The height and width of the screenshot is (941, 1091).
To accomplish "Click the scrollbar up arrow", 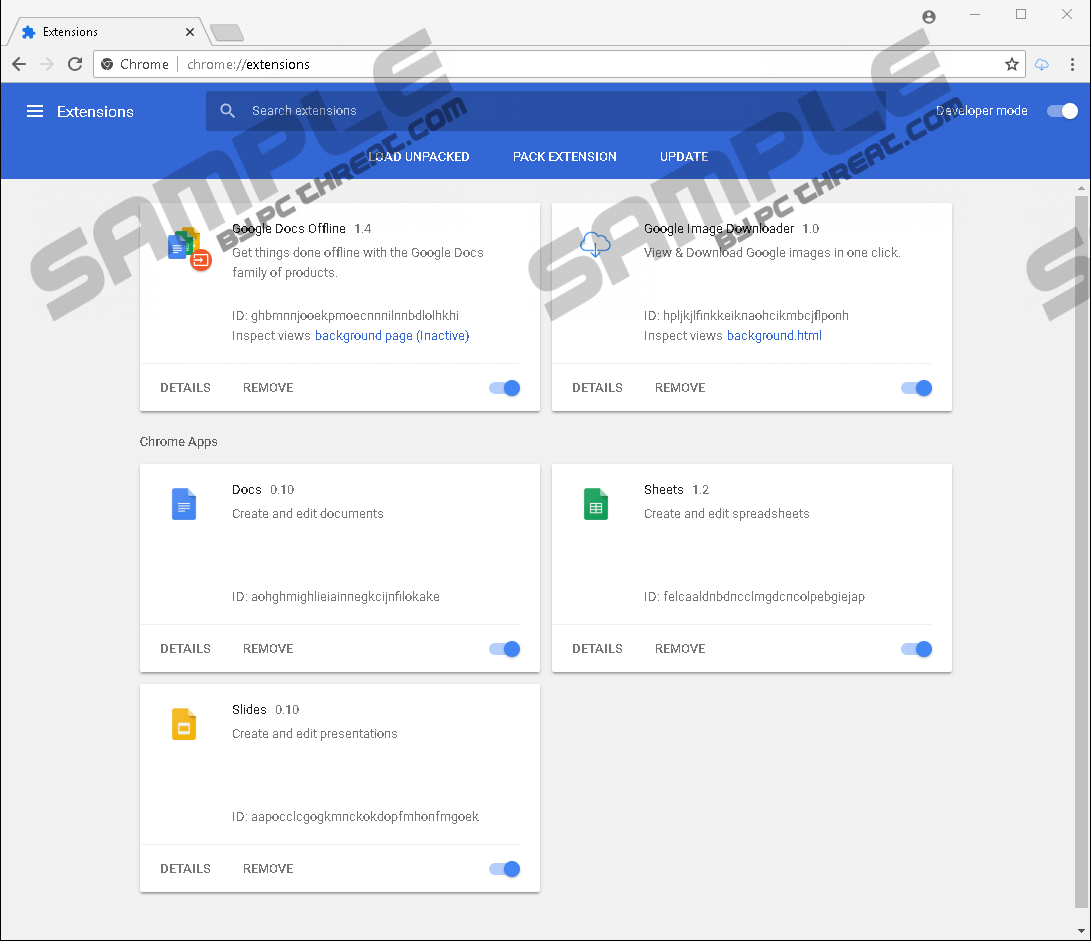I will tap(1081, 188).
